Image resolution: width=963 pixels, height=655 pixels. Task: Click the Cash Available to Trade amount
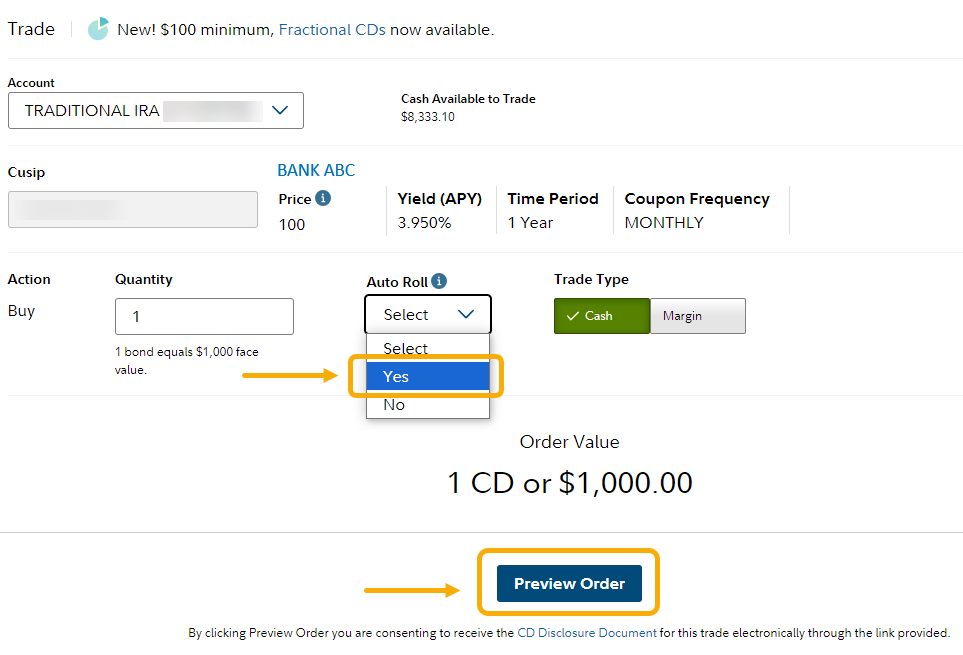coord(428,117)
